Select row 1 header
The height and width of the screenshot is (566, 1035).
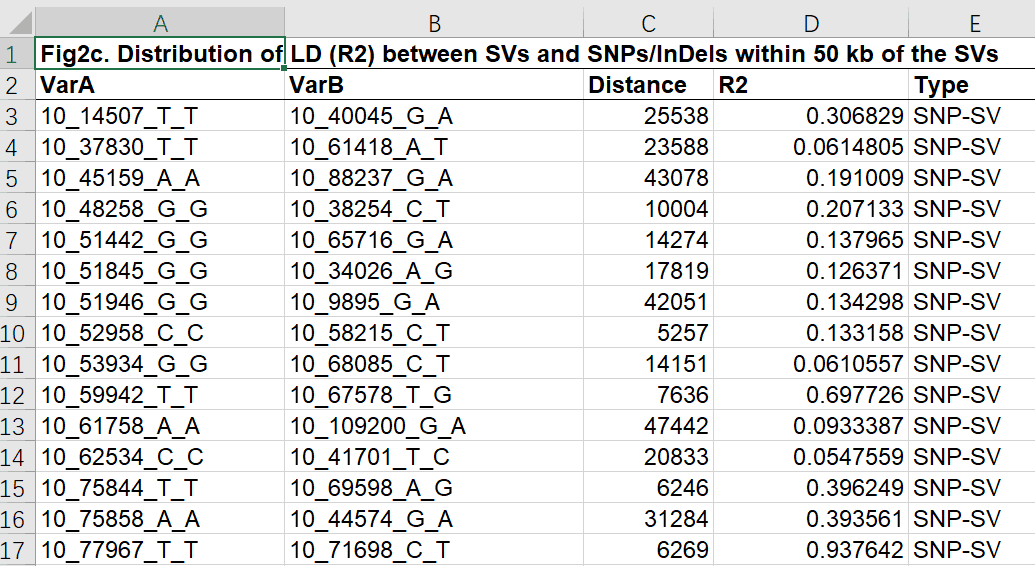pyautogui.click(x=17, y=53)
